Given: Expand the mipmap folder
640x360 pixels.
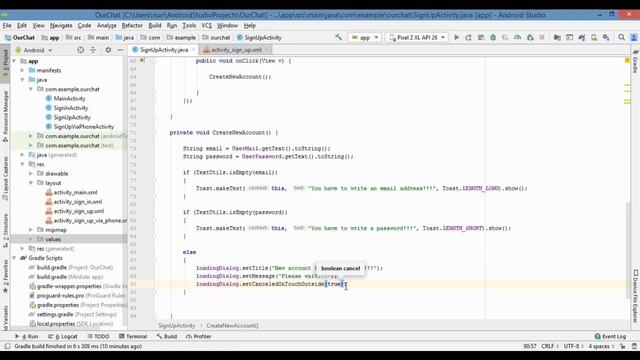Looking at the screenshot, I should (x=31, y=230).
